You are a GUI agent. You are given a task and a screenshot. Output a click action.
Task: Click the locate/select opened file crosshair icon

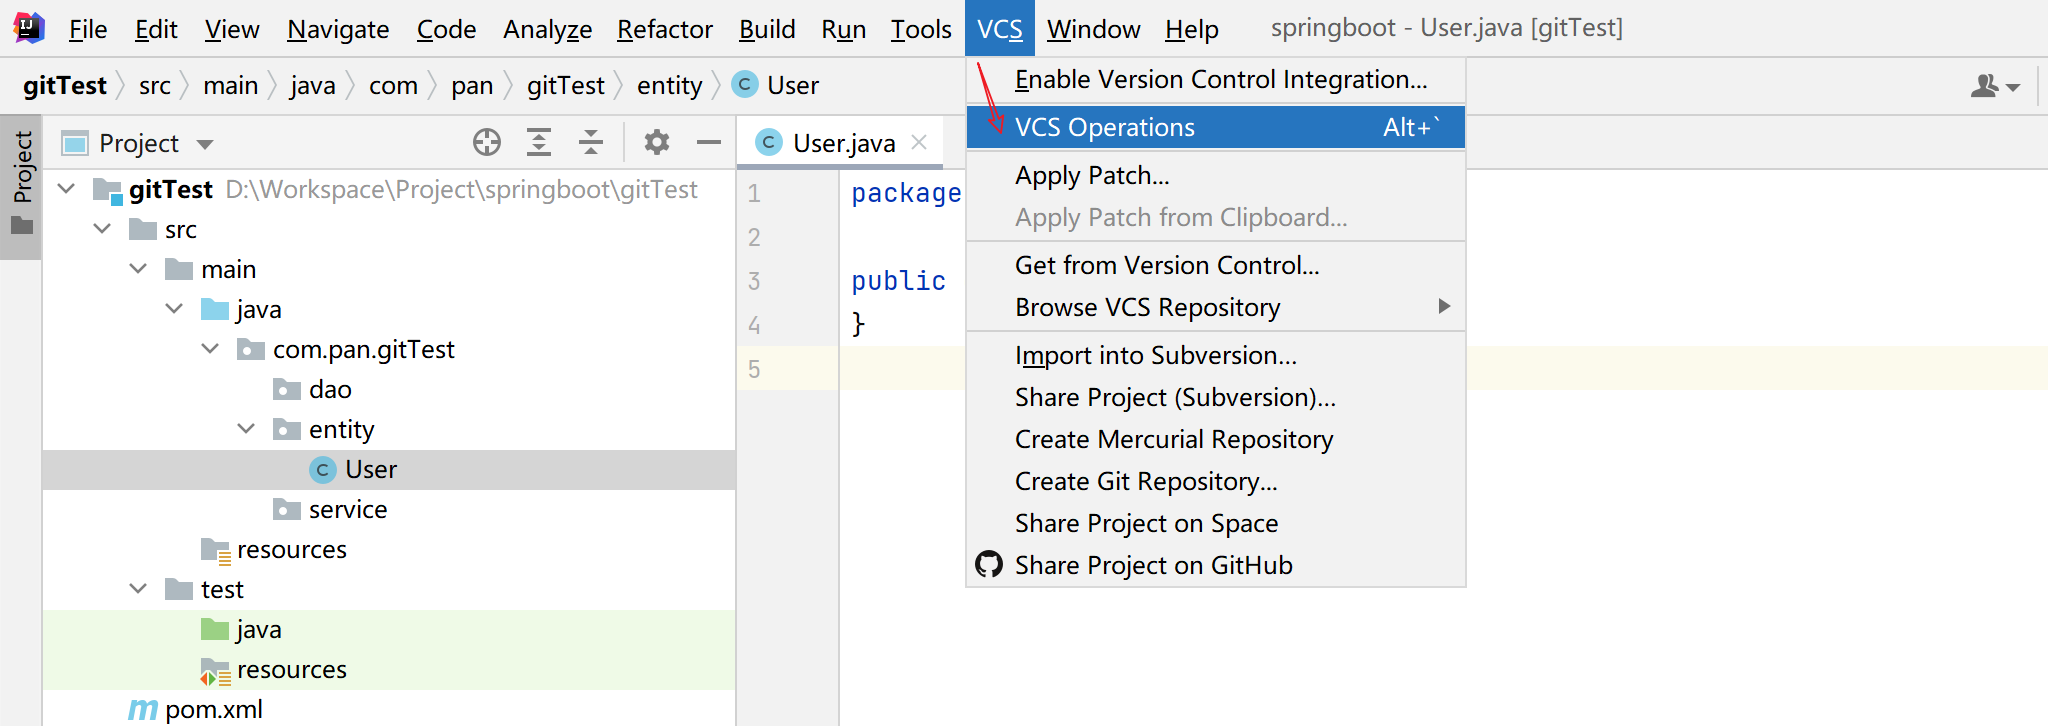tap(487, 143)
